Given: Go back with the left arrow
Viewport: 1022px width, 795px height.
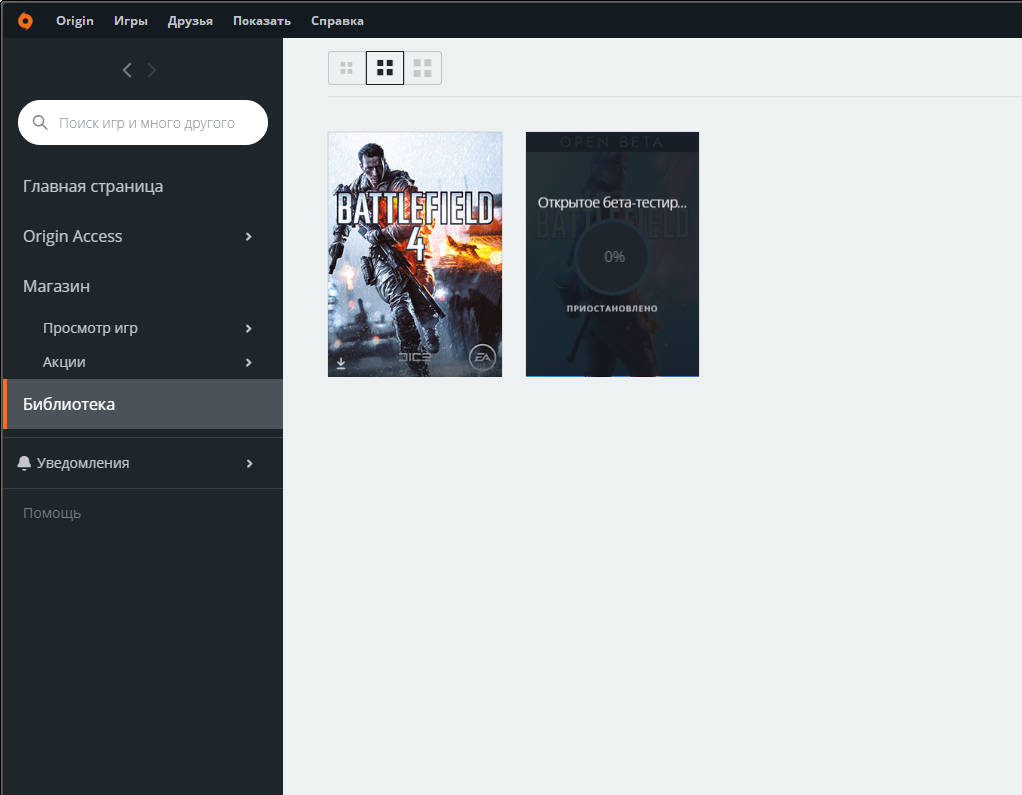Looking at the screenshot, I should coord(127,70).
